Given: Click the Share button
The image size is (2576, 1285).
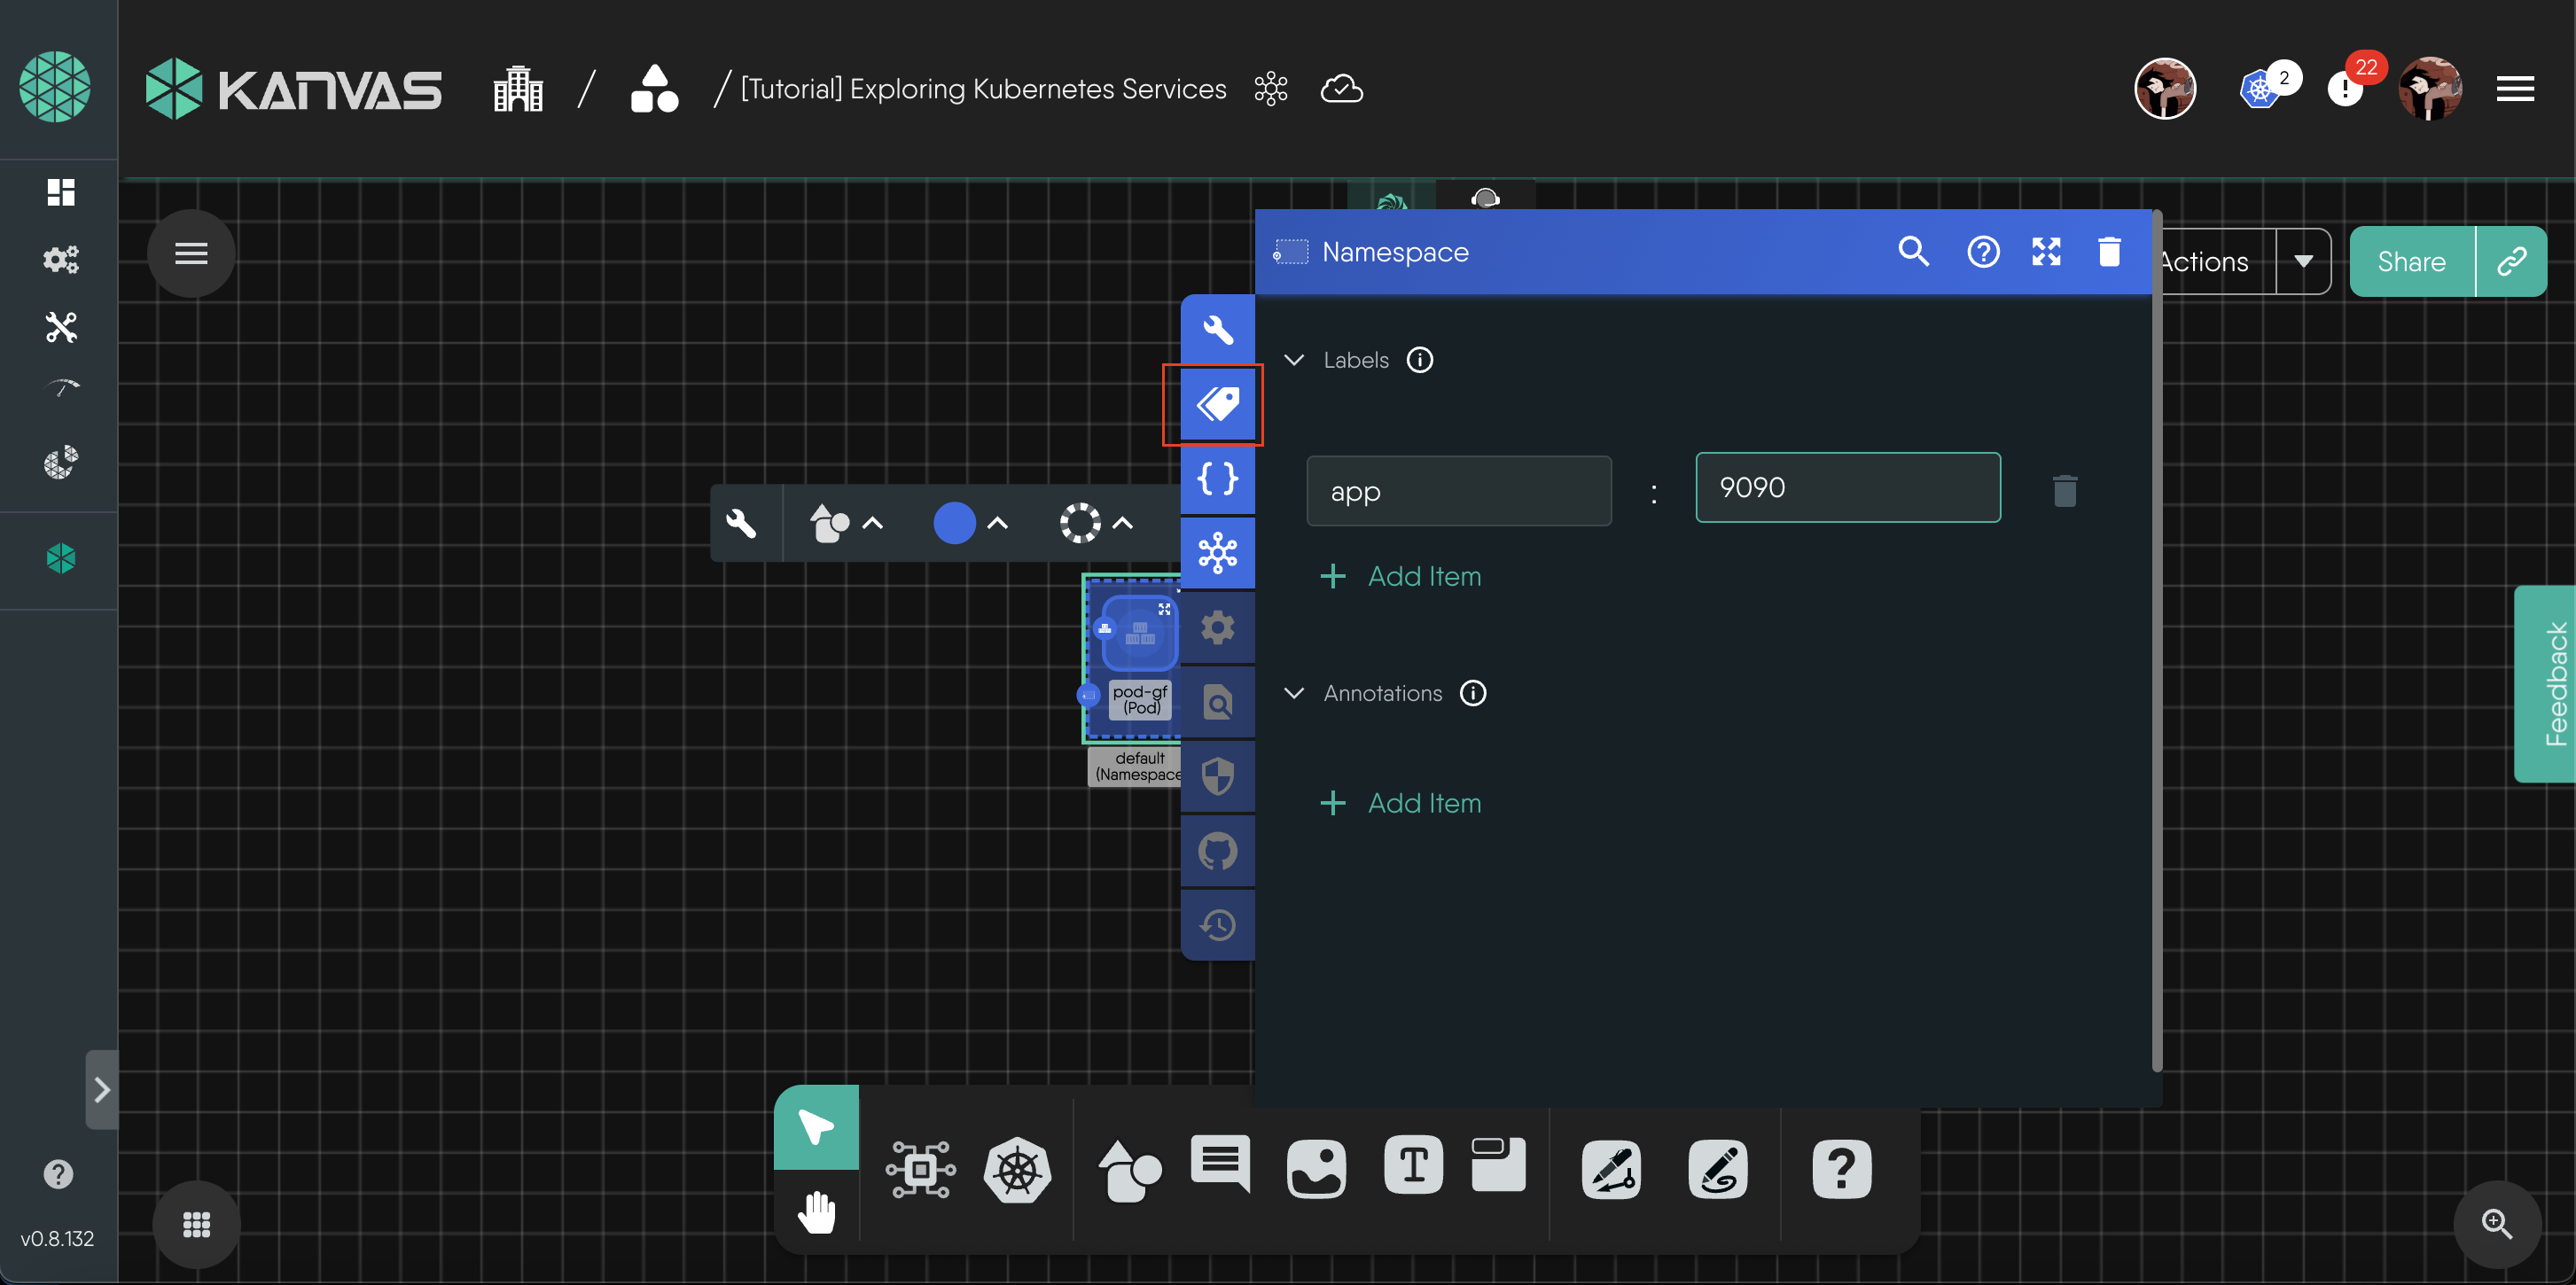Looking at the screenshot, I should [2411, 262].
